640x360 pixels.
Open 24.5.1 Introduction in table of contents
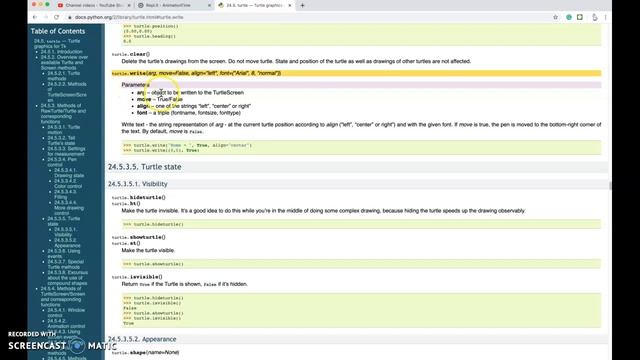coord(62,52)
